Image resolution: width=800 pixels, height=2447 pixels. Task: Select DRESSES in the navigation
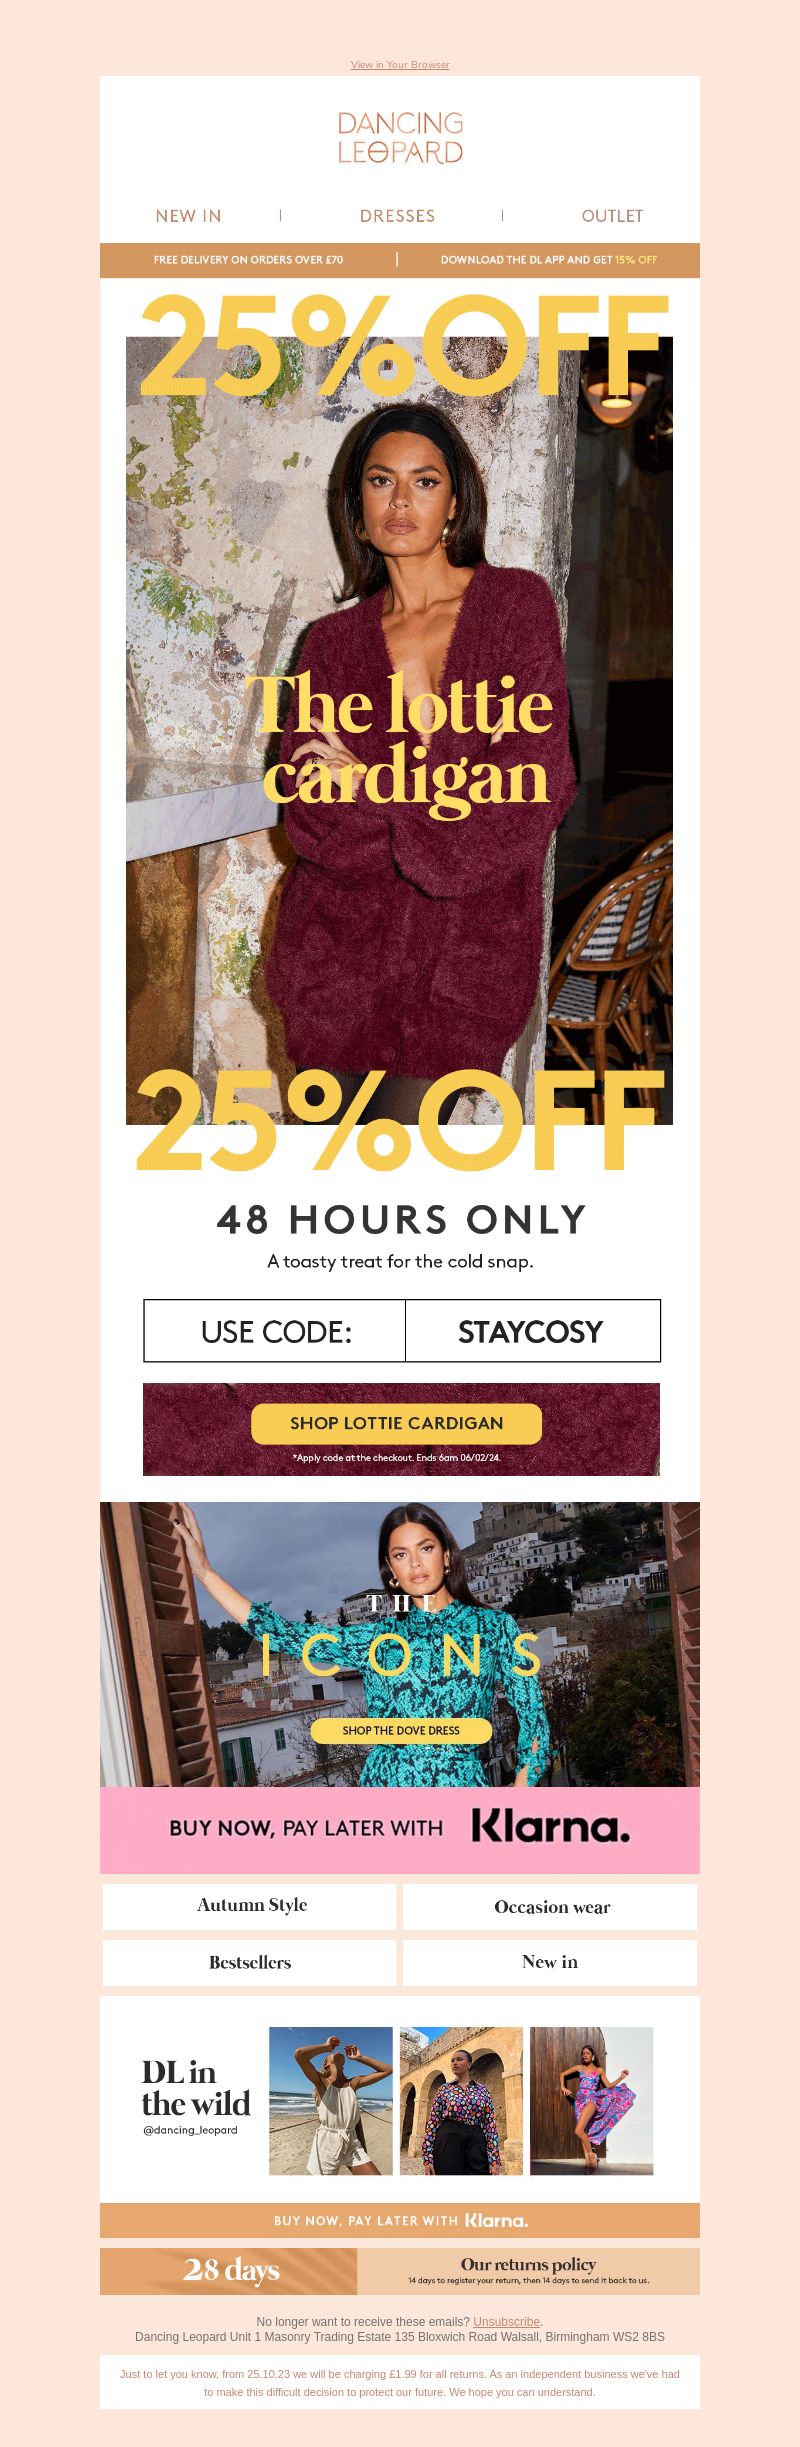397,216
